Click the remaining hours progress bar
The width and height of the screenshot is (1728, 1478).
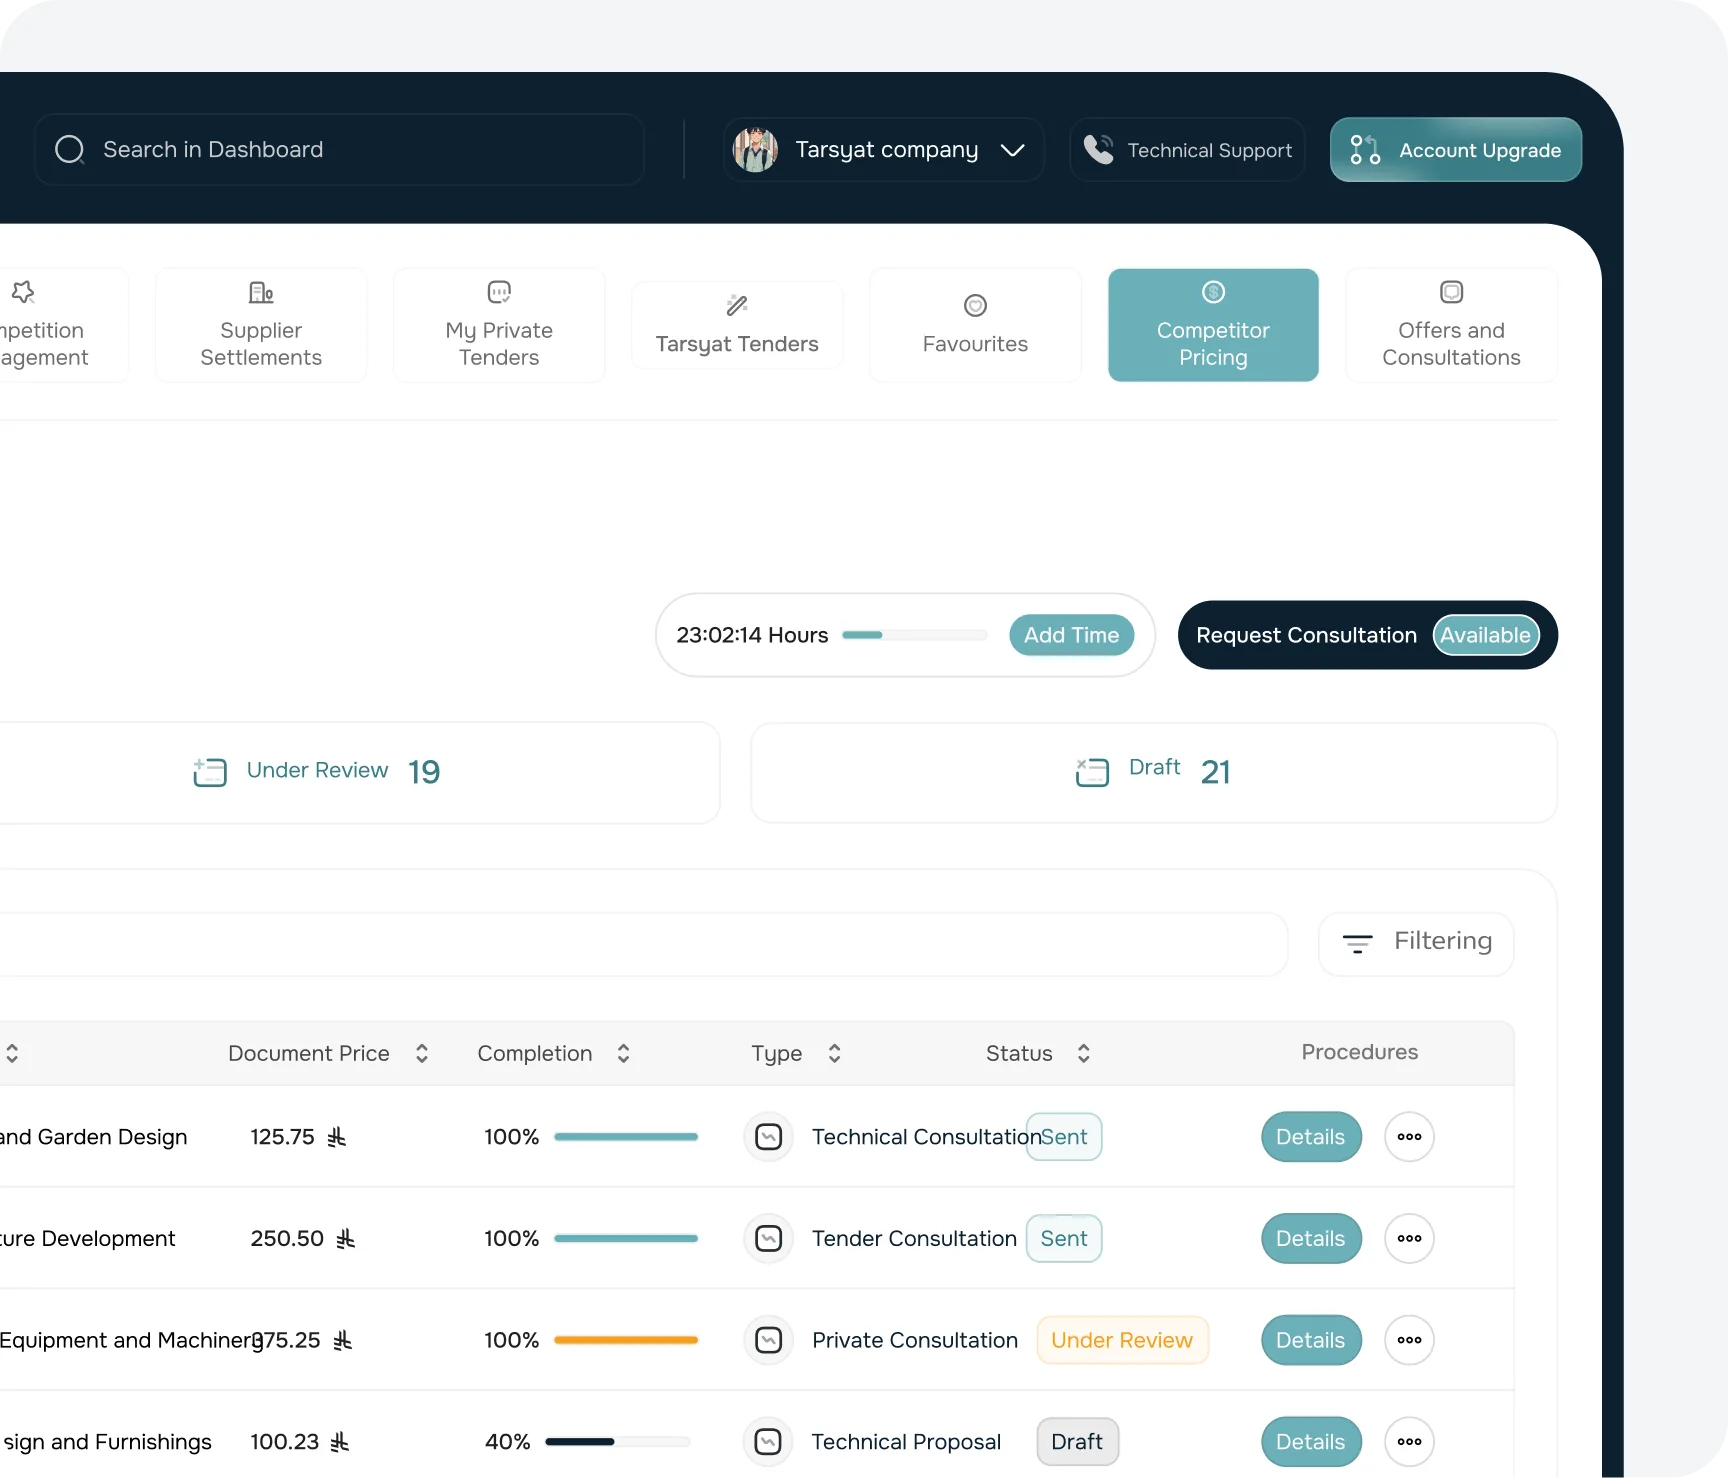click(x=914, y=636)
